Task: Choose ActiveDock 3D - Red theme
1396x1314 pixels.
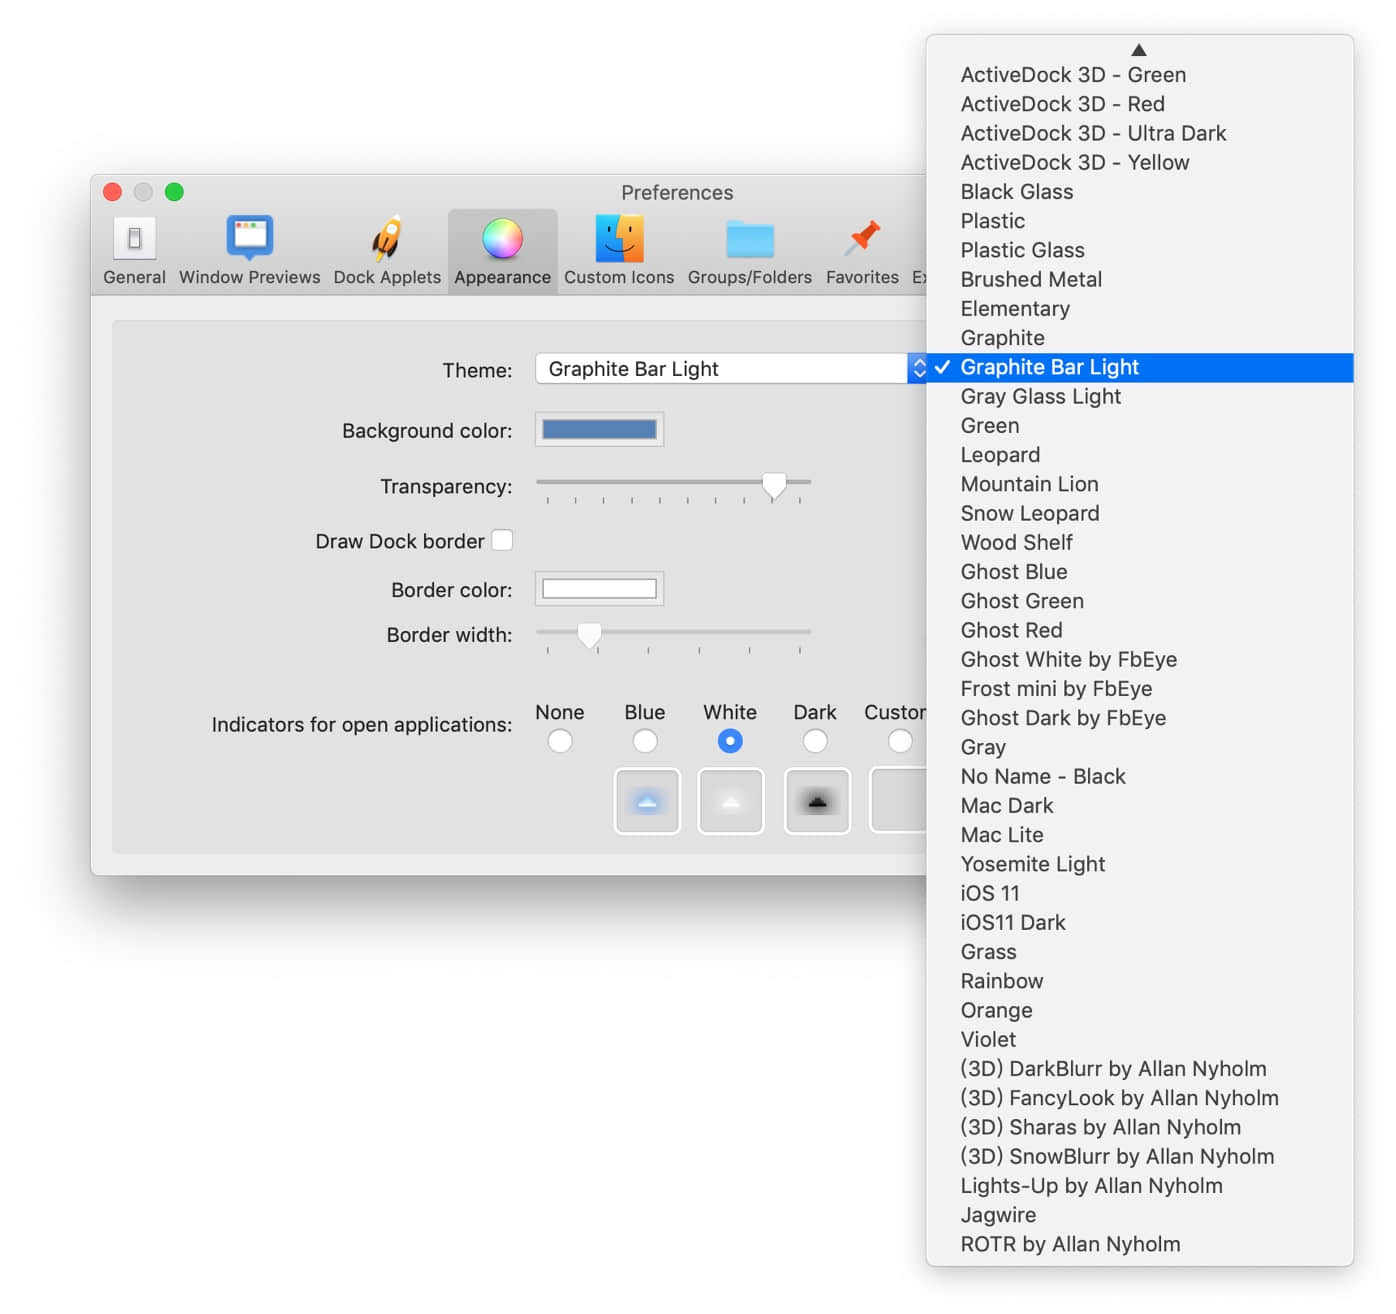Action: pyautogui.click(x=1140, y=104)
